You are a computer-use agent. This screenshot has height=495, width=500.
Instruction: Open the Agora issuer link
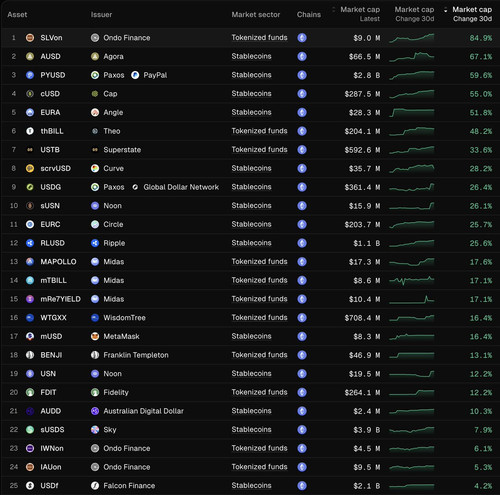coord(113,56)
